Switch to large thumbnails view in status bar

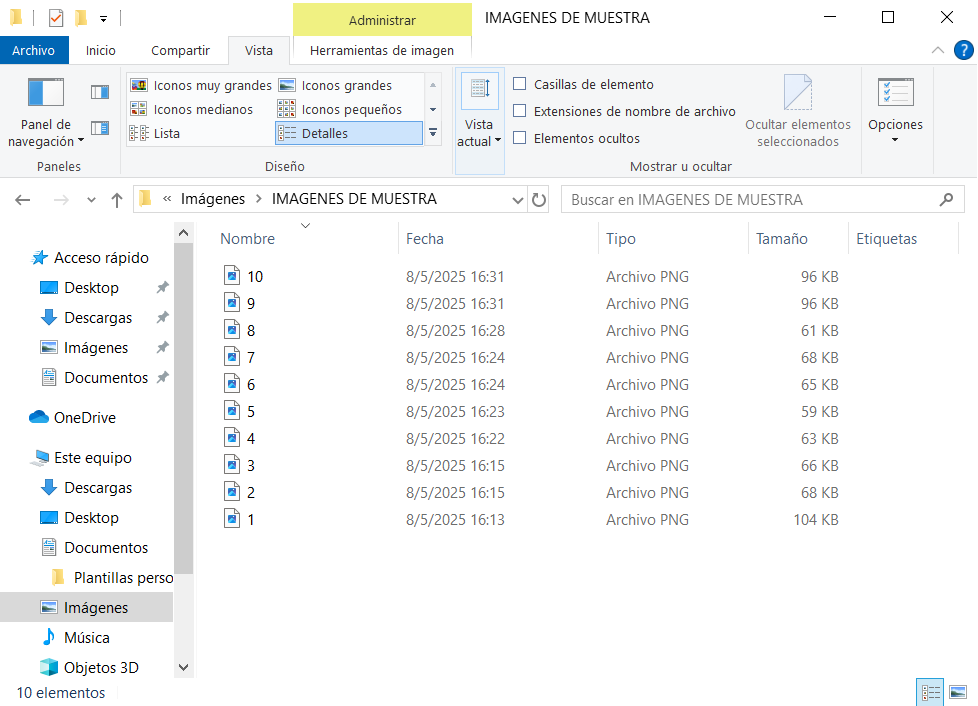click(x=958, y=692)
